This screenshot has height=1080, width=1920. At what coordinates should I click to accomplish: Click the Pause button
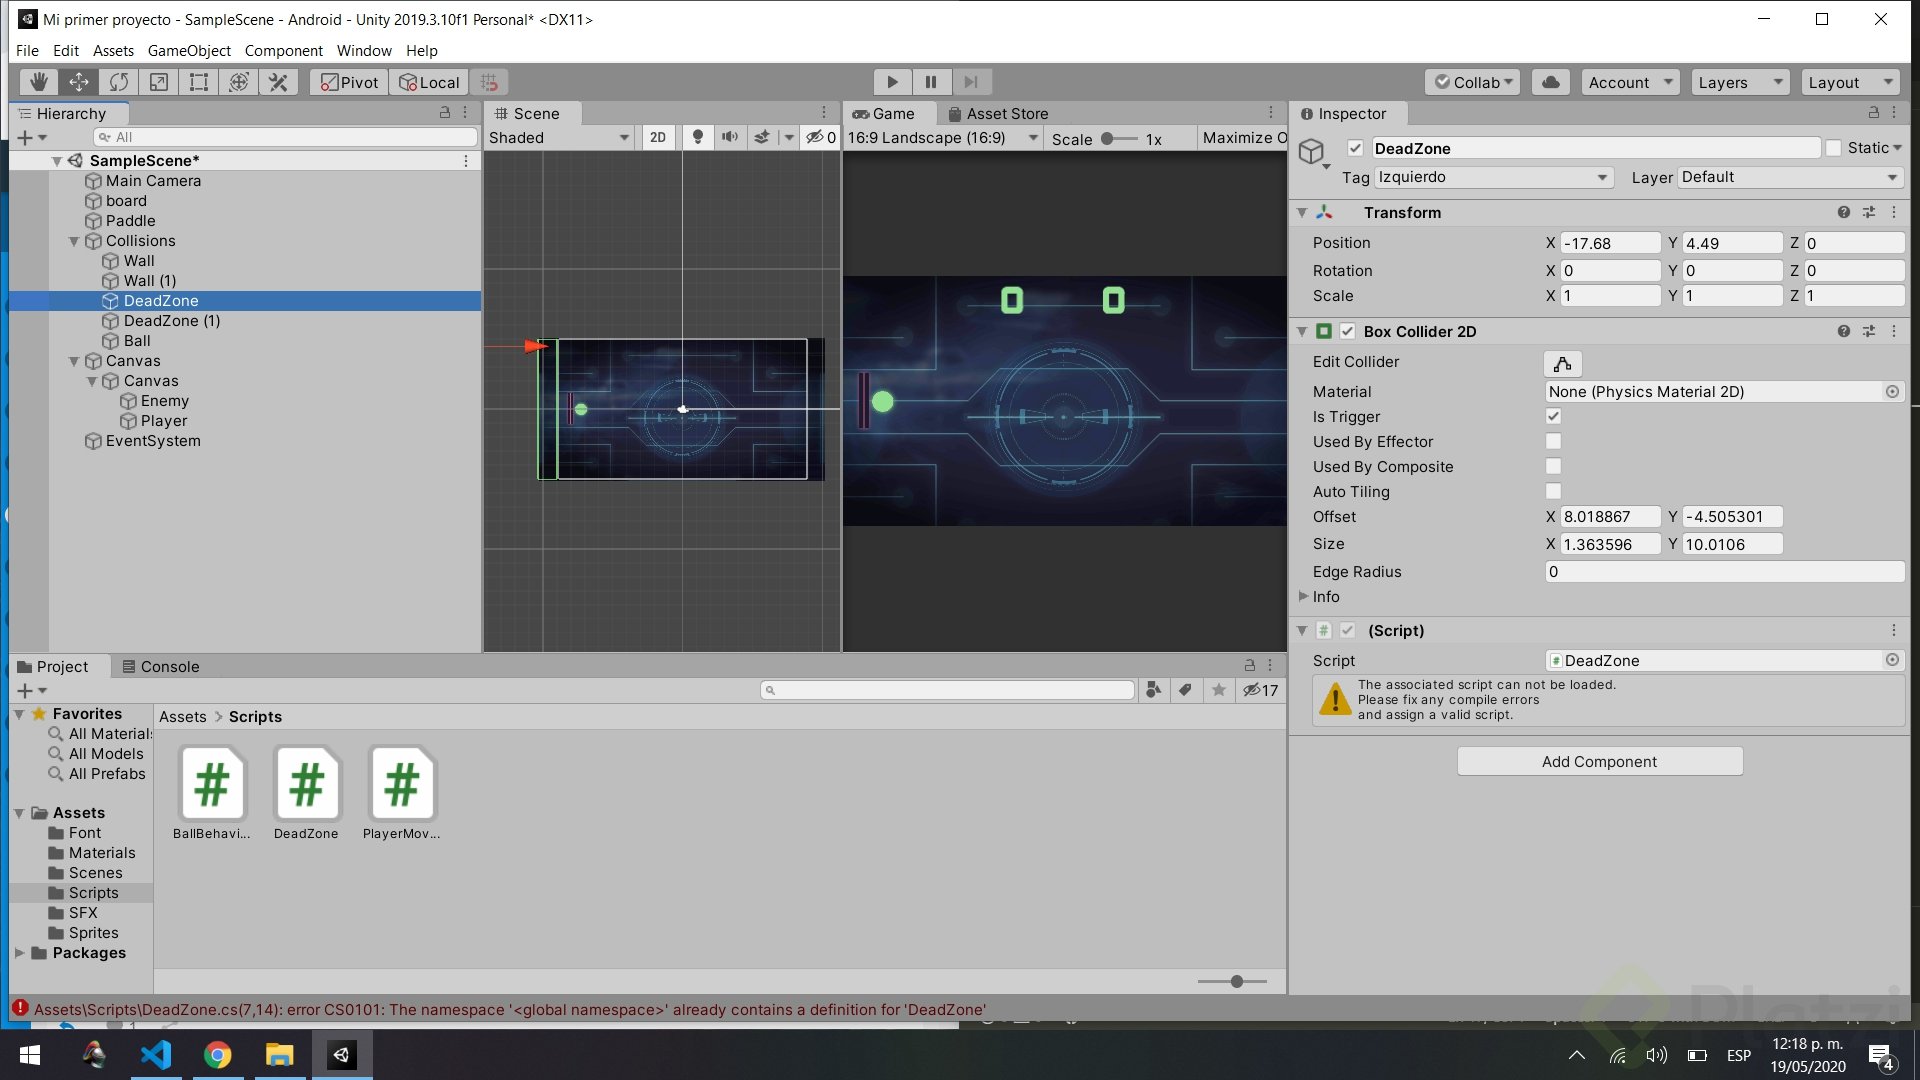pos(931,82)
